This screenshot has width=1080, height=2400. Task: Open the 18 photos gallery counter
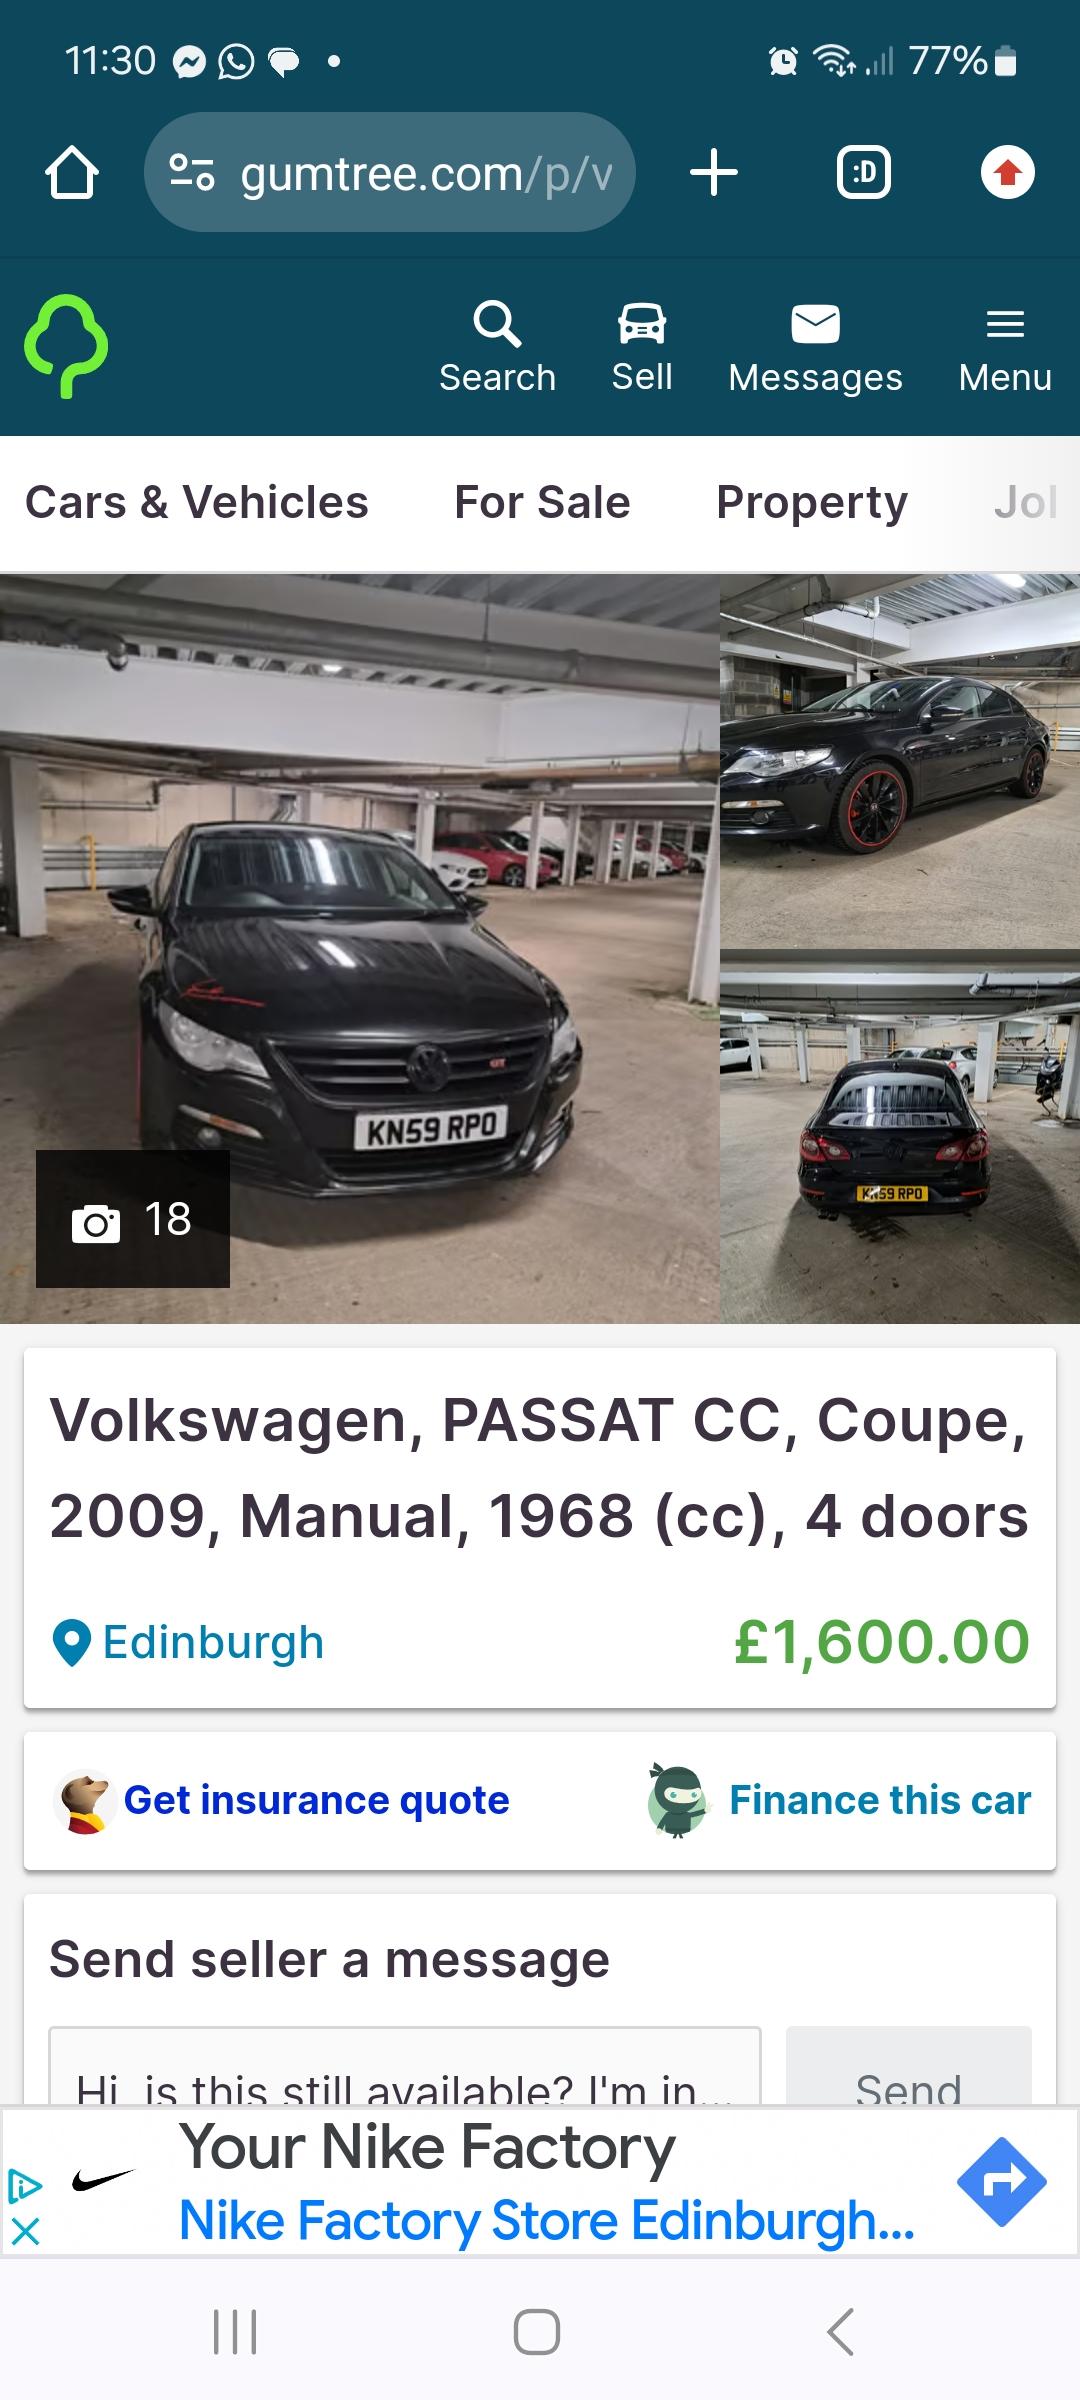point(133,1219)
